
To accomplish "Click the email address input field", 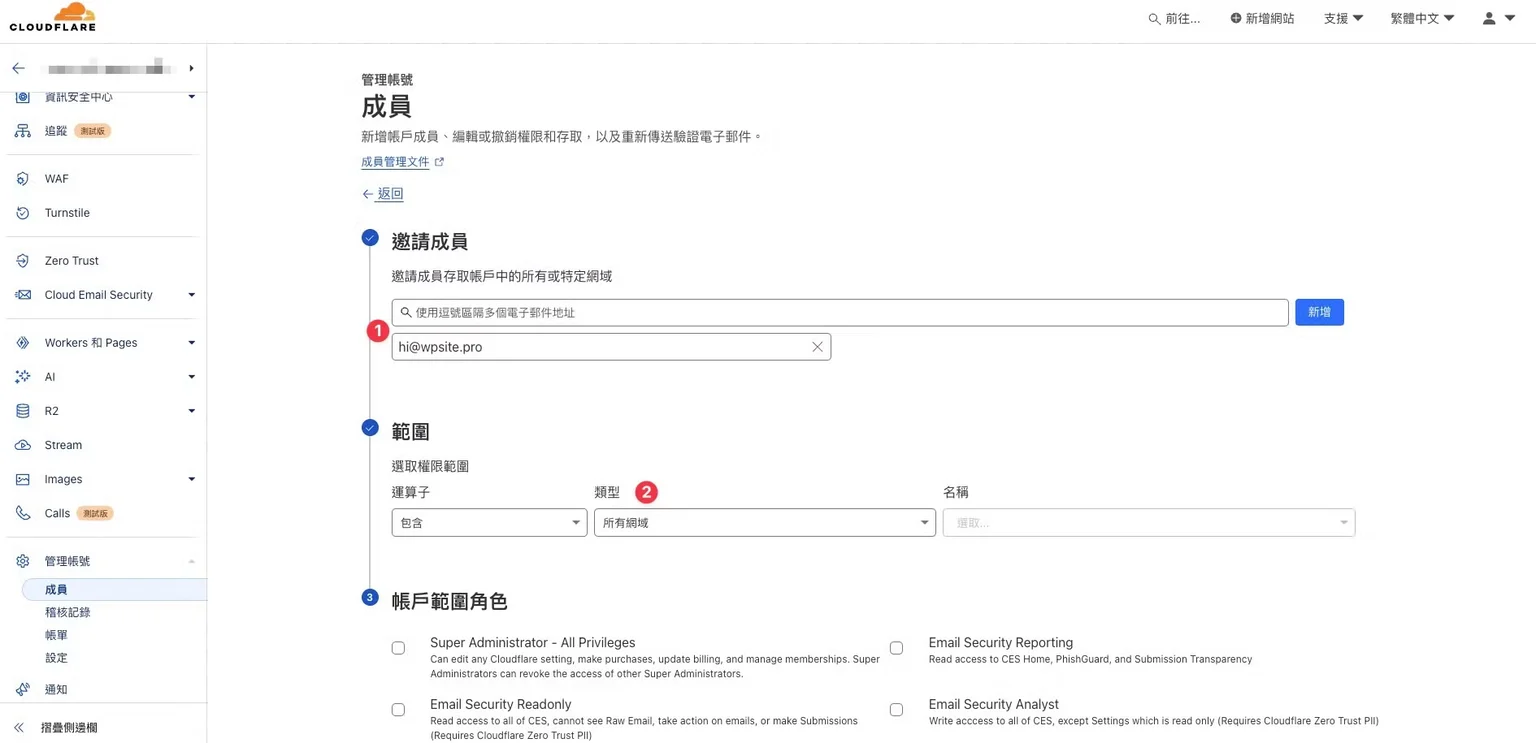I will pos(840,313).
